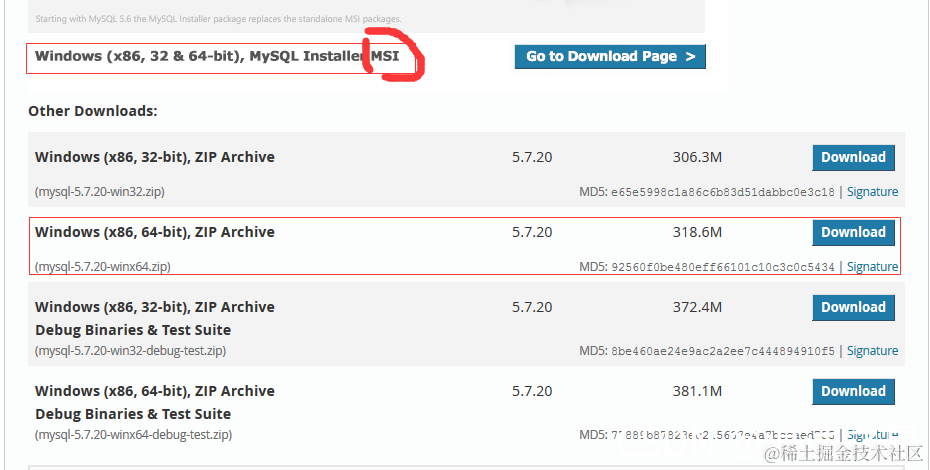This screenshot has height=470, width=930.
Task: Click version 5.7.20 in 372.4M row
Action: tap(532, 307)
